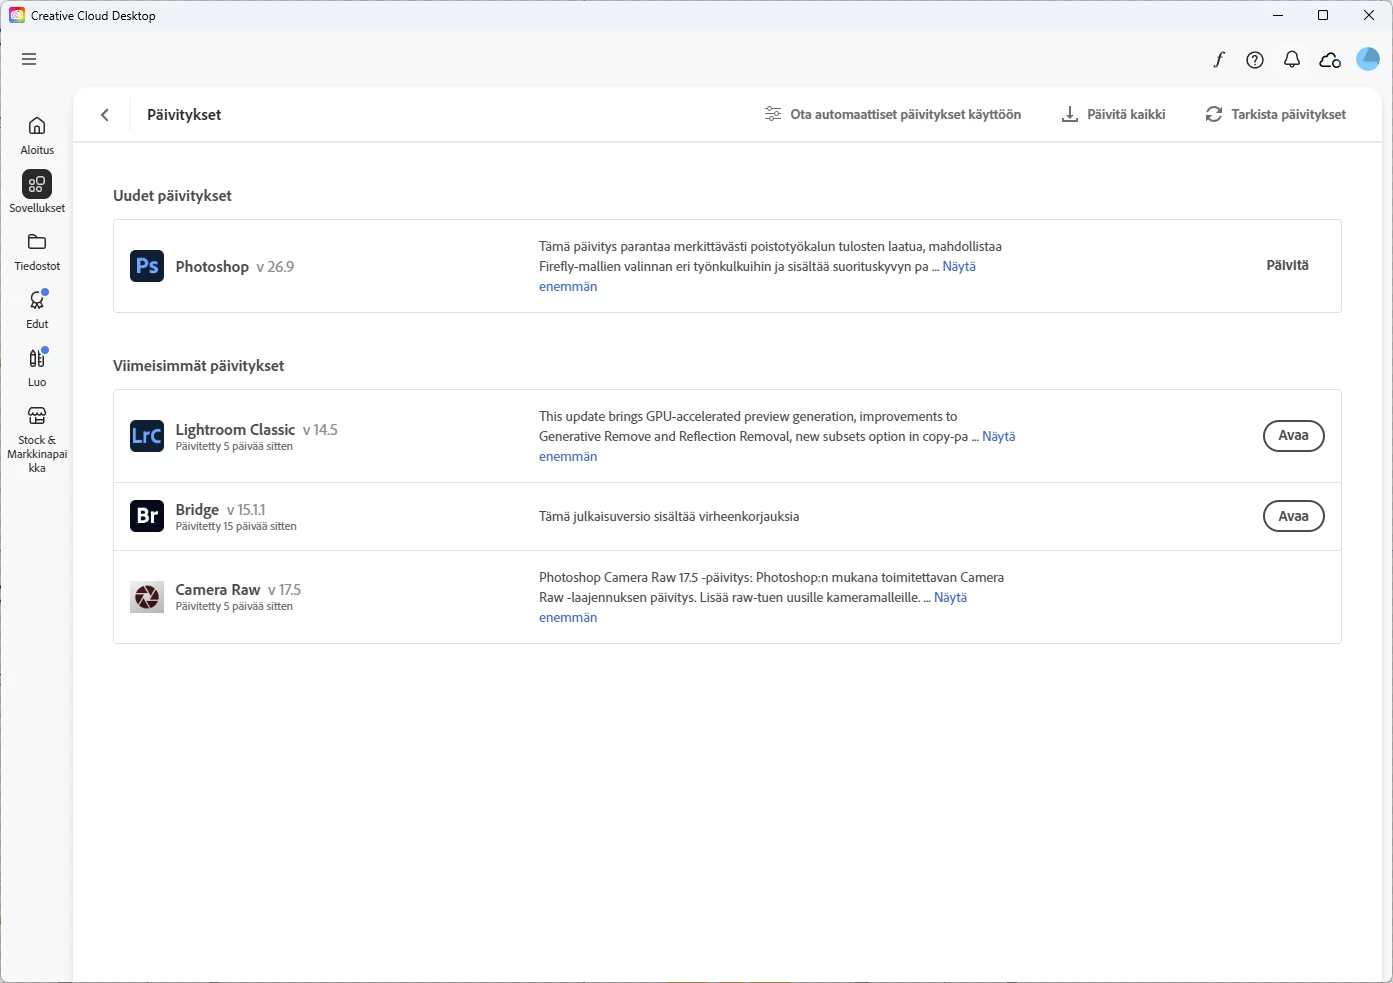Click the Päivitykset page title
Image resolution: width=1393 pixels, height=983 pixels.
tap(184, 114)
